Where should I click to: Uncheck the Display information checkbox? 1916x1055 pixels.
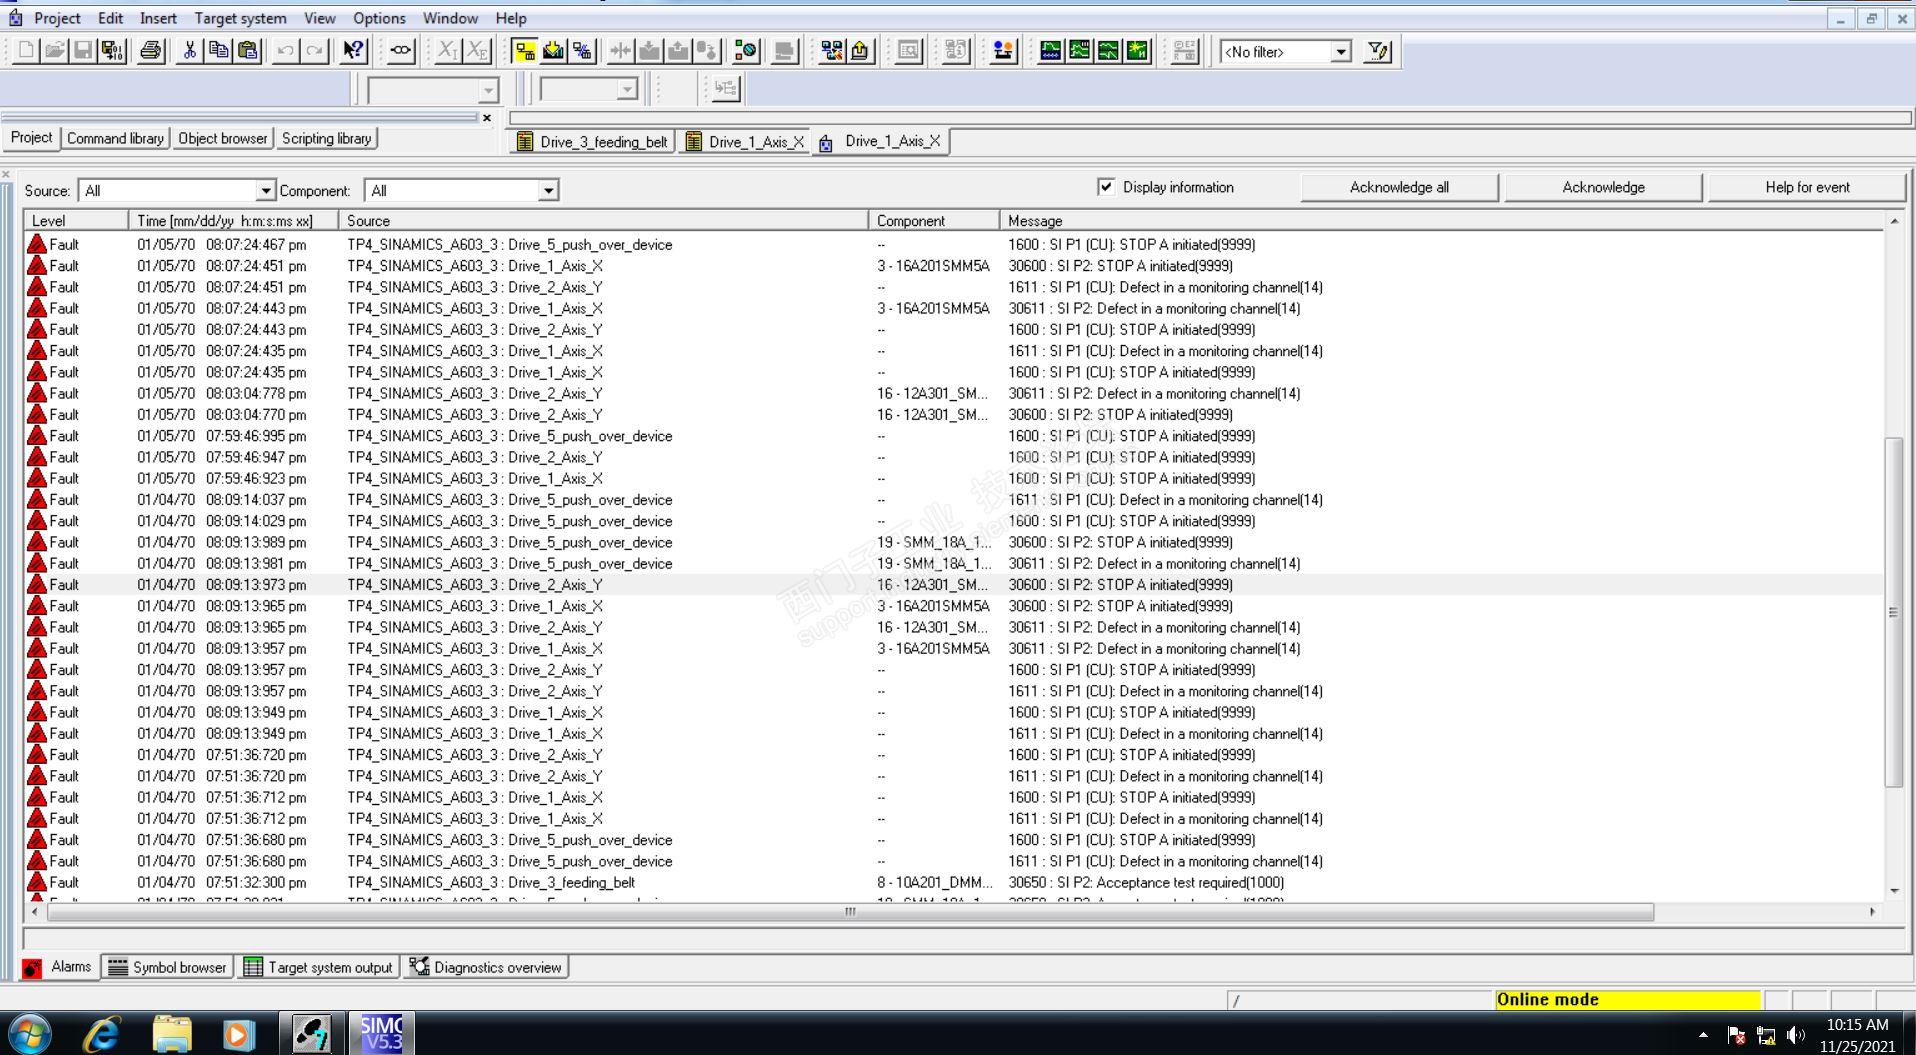(1106, 187)
